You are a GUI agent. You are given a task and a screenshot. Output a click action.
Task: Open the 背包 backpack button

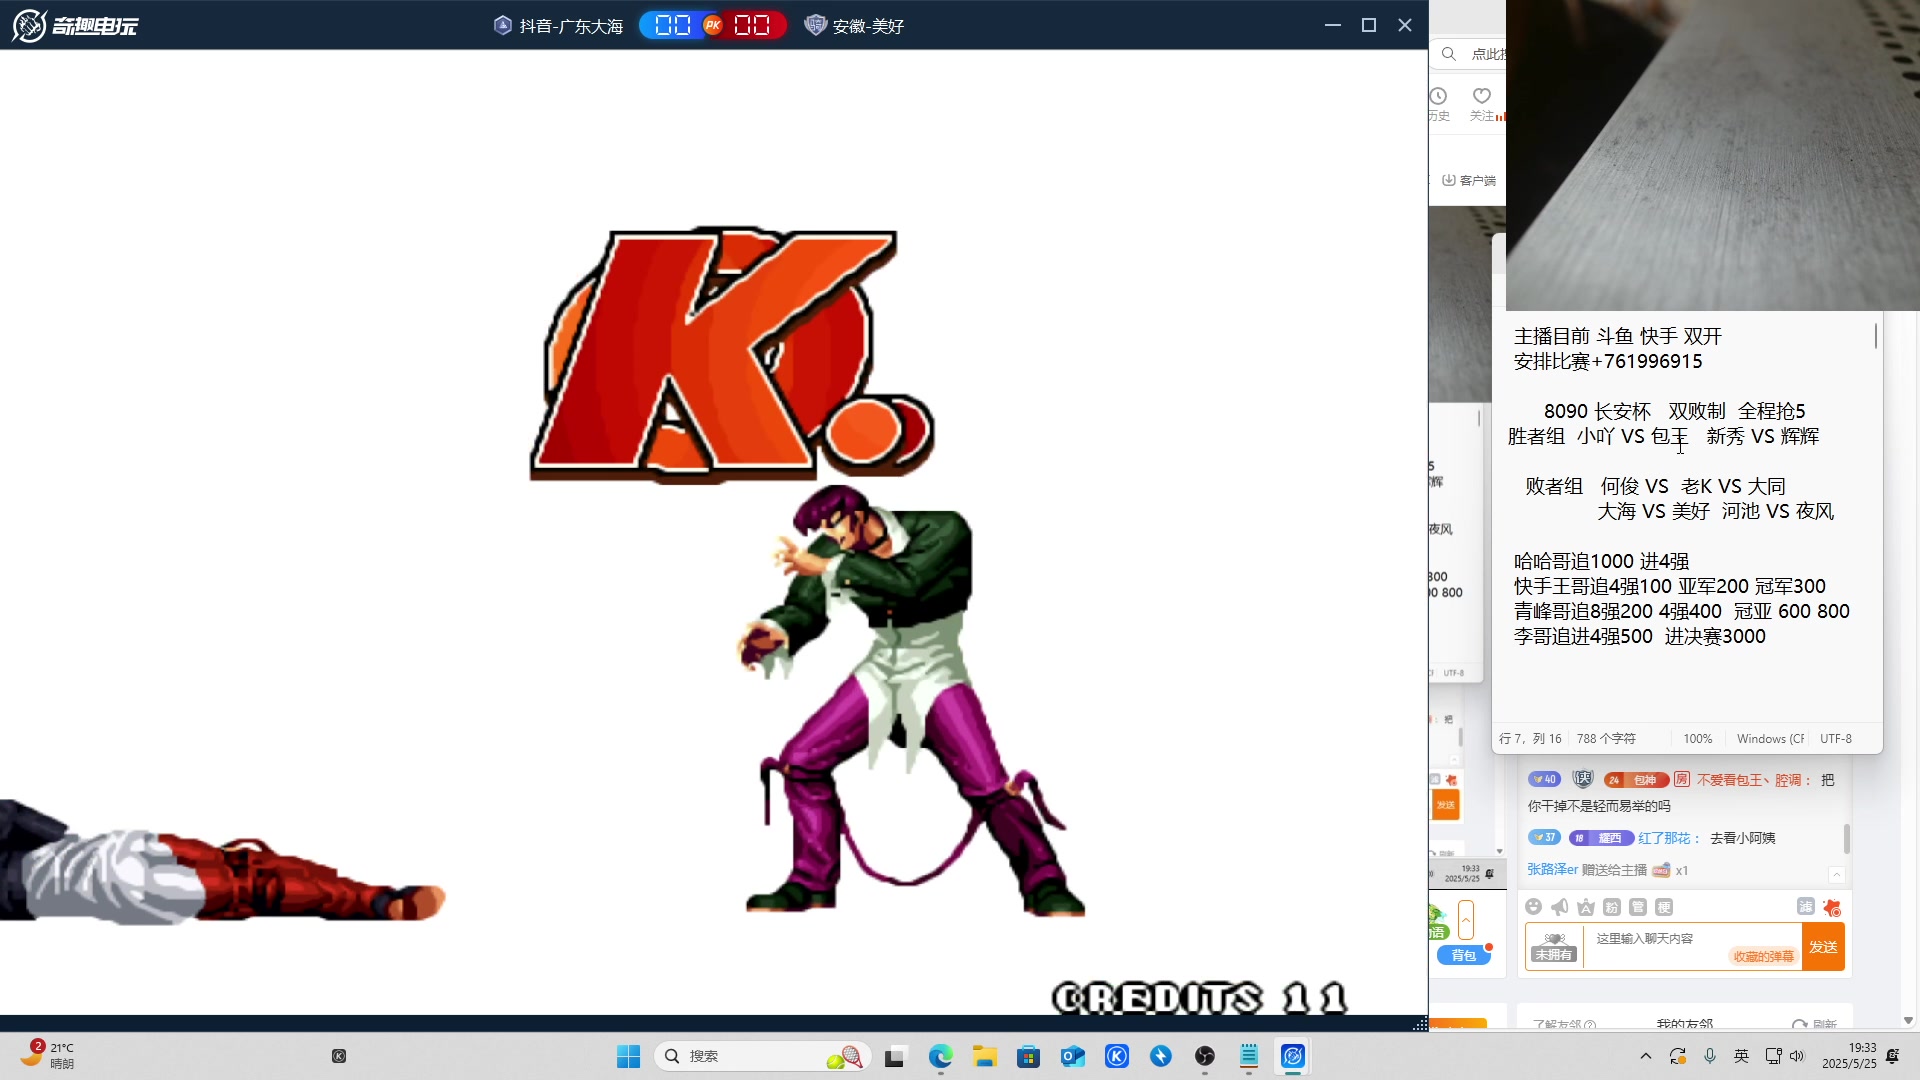1464,956
